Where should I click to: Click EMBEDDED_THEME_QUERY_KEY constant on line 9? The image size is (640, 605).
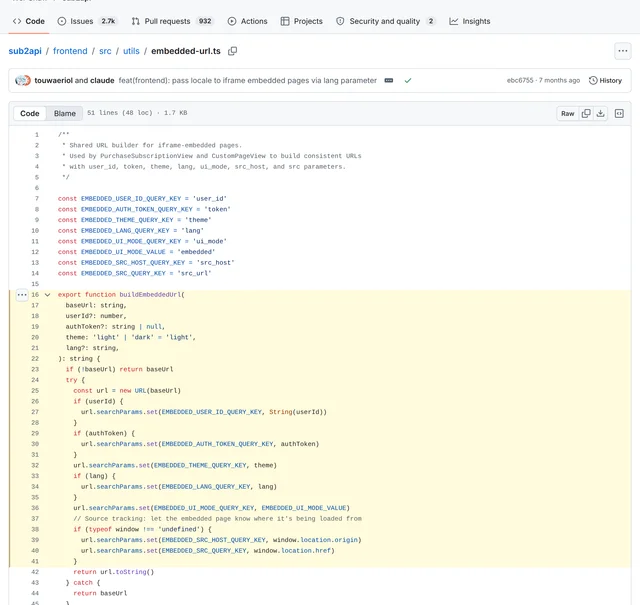click(x=127, y=220)
